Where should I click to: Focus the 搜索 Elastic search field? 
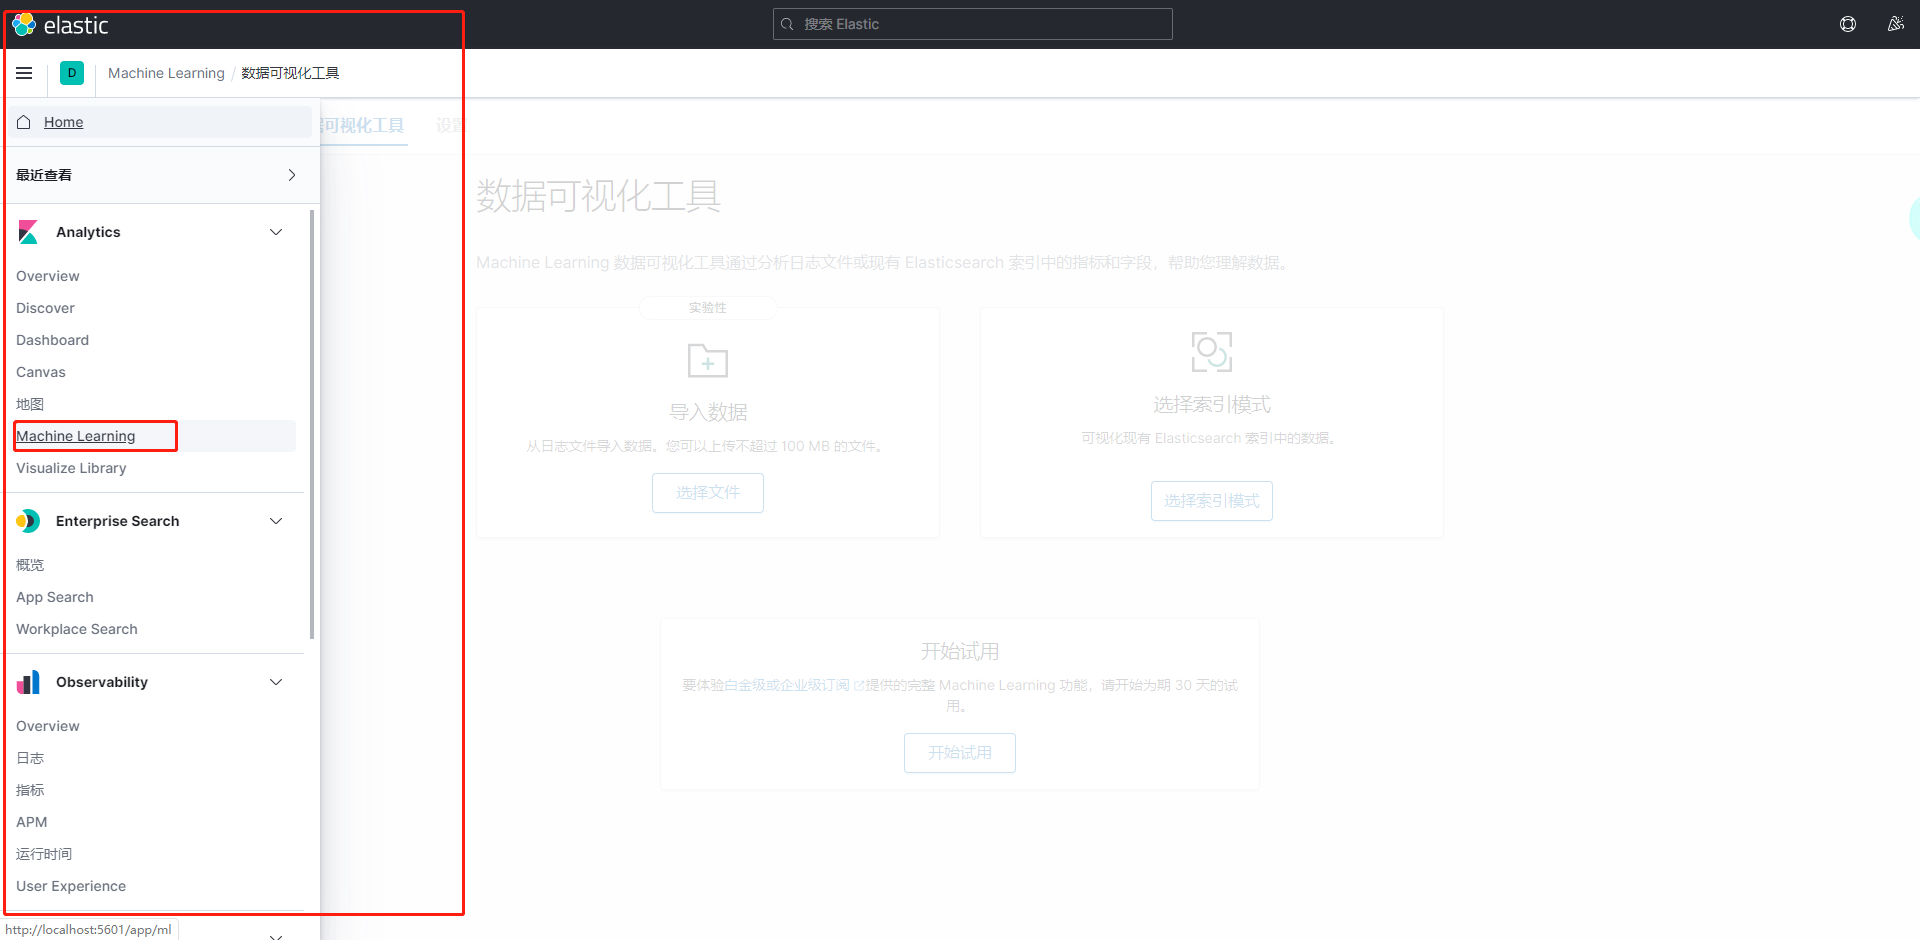point(973,24)
